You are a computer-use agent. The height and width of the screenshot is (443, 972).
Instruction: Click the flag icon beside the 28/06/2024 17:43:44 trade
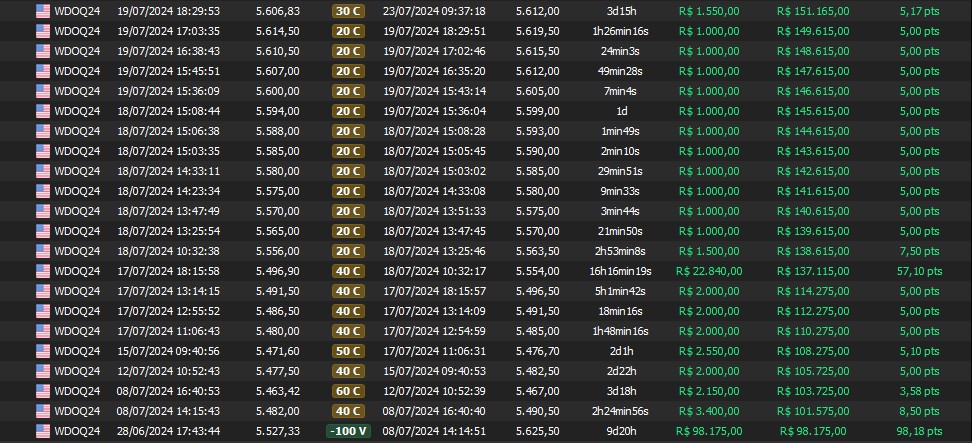pos(43,431)
